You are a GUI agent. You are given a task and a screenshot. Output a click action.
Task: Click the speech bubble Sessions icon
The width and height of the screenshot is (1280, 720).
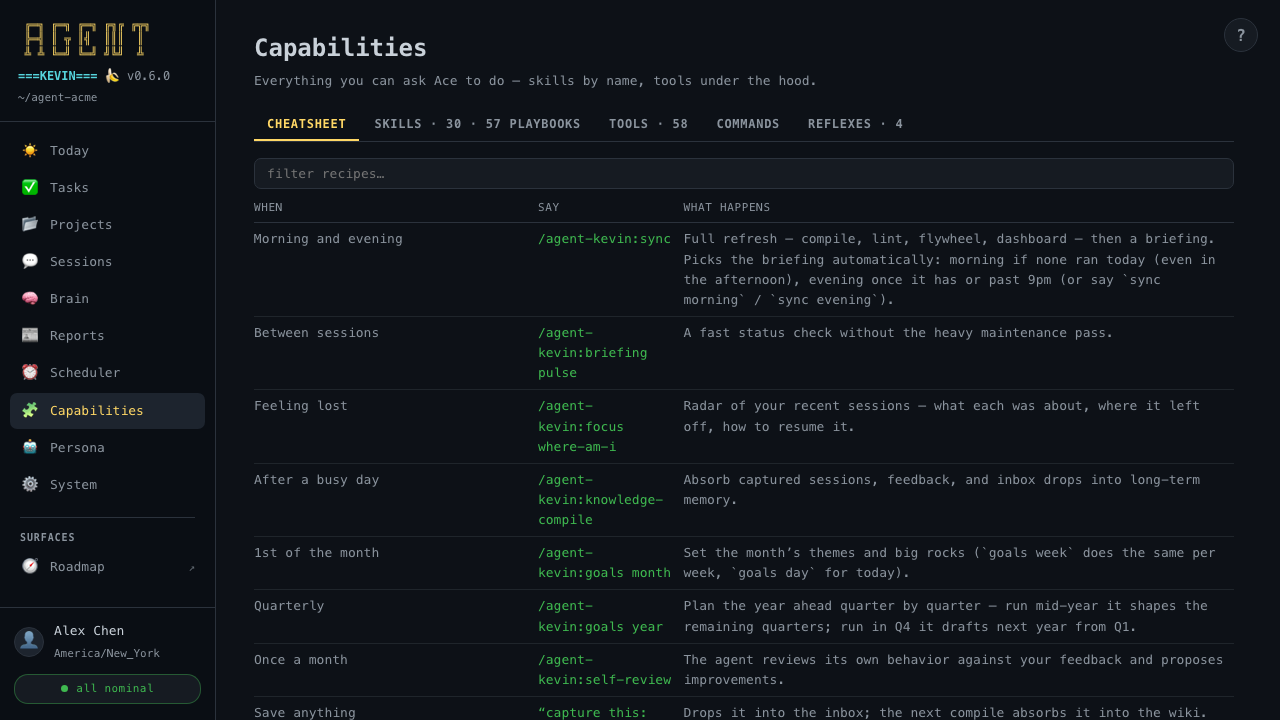point(30,261)
